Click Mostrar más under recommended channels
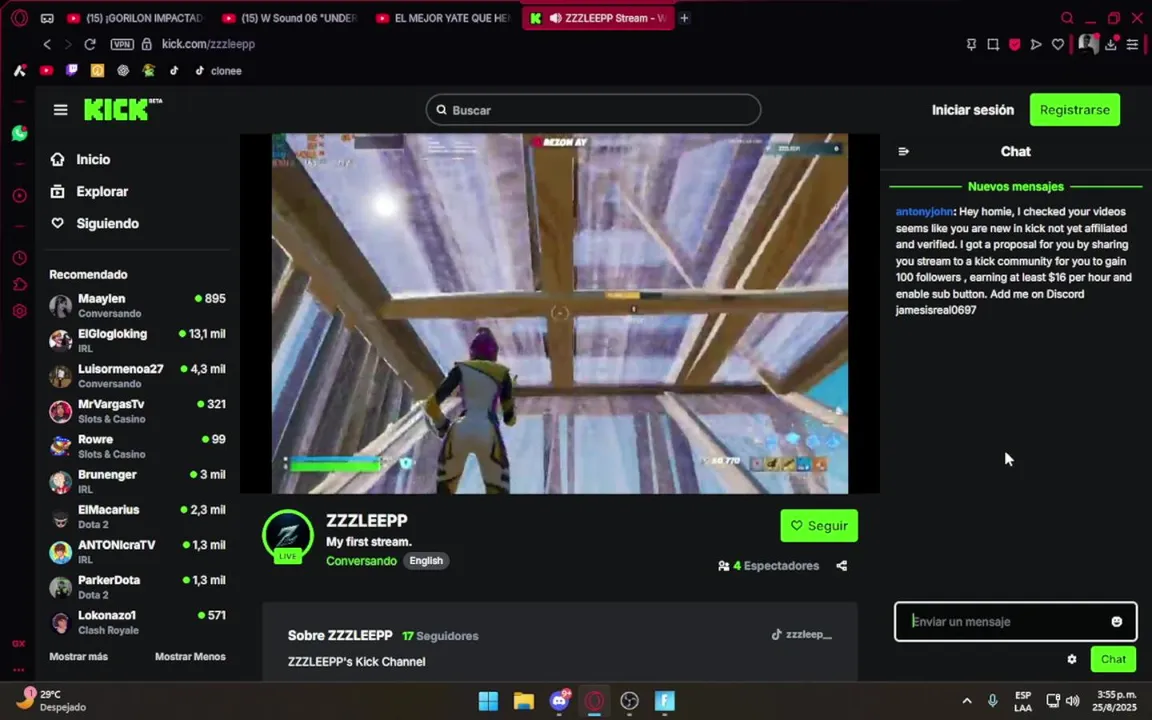 (x=79, y=656)
